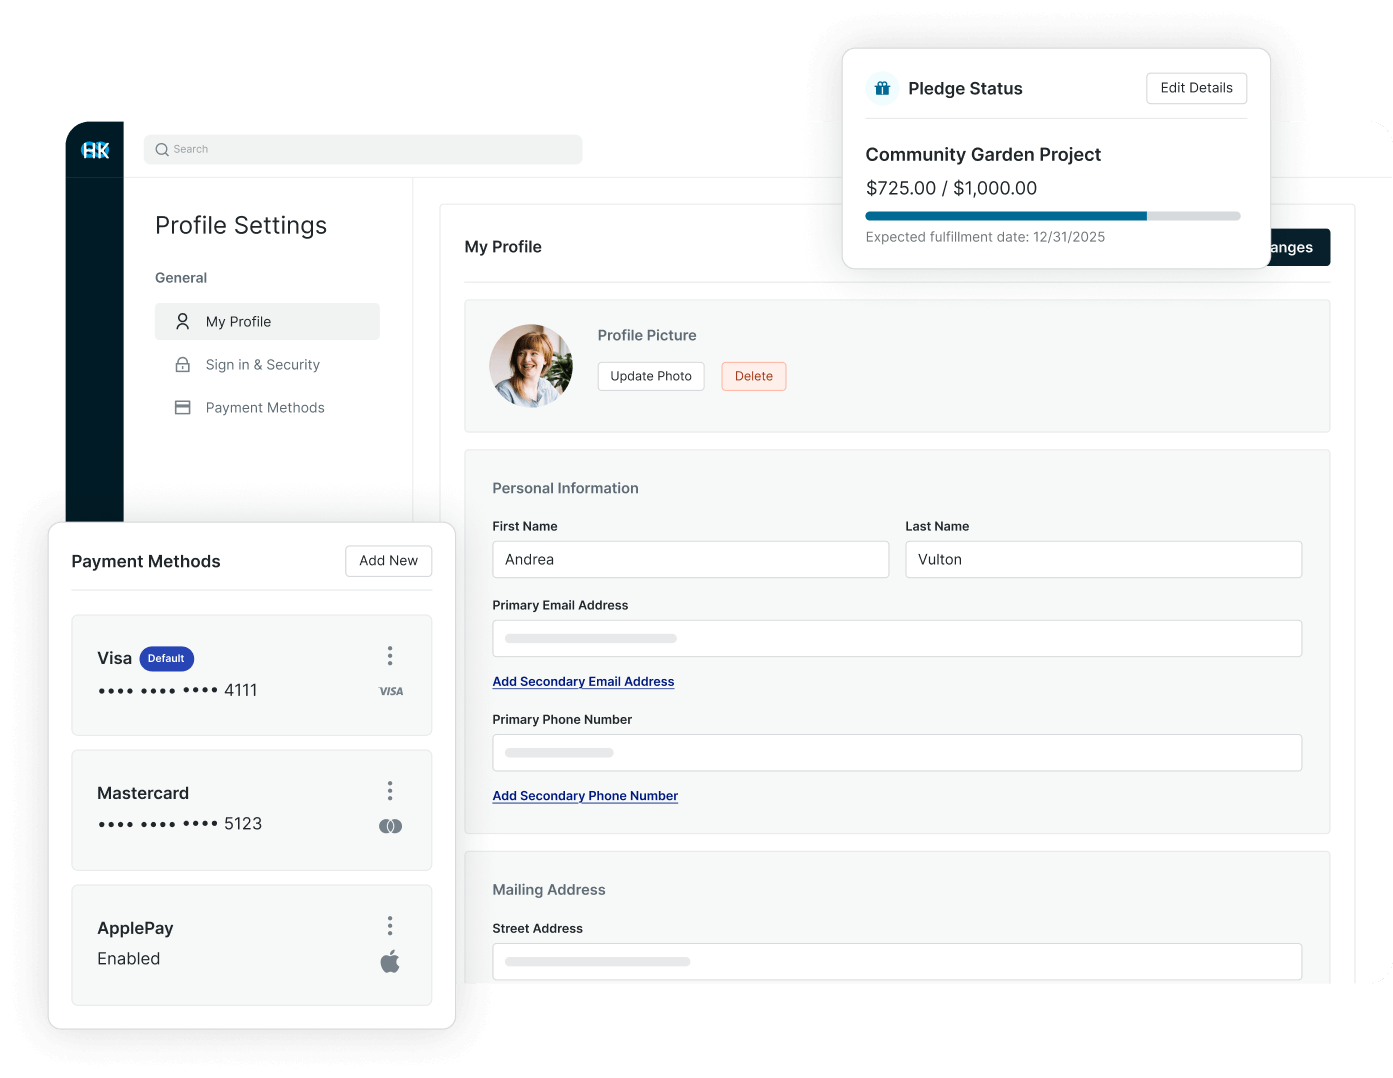1393x1078 pixels.
Task: Click the gift icon beside Pledge Status
Action: click(x=882, y=88)
